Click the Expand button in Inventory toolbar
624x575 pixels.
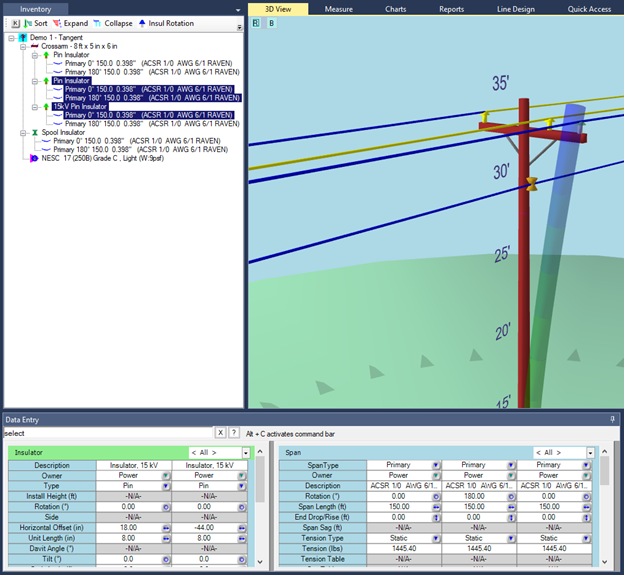70,23
